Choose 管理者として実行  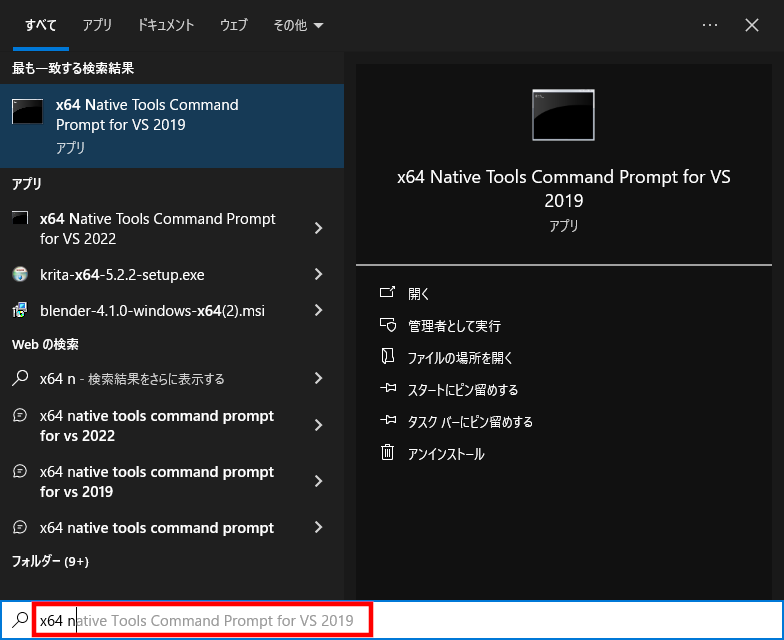click(454, 326)
